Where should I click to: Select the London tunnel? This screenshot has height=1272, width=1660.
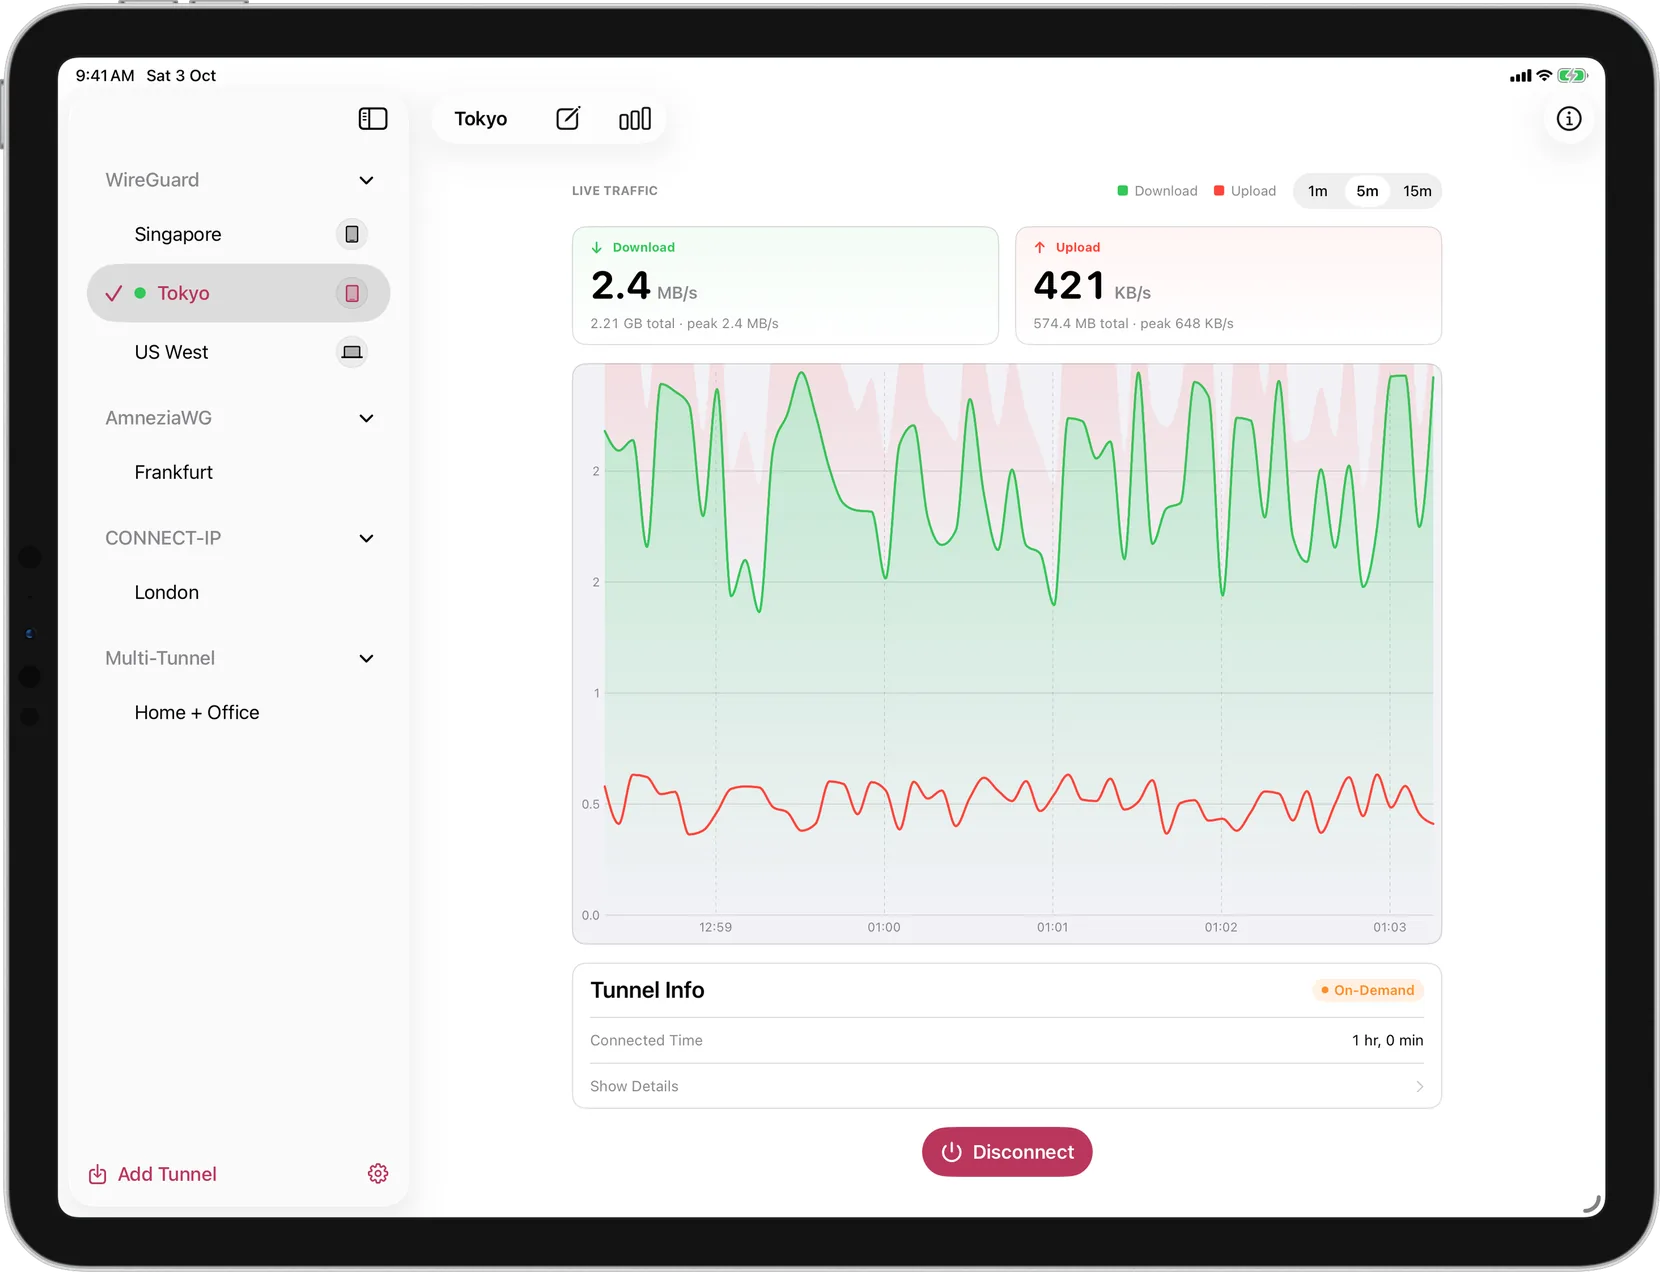[x=238, y=592]
